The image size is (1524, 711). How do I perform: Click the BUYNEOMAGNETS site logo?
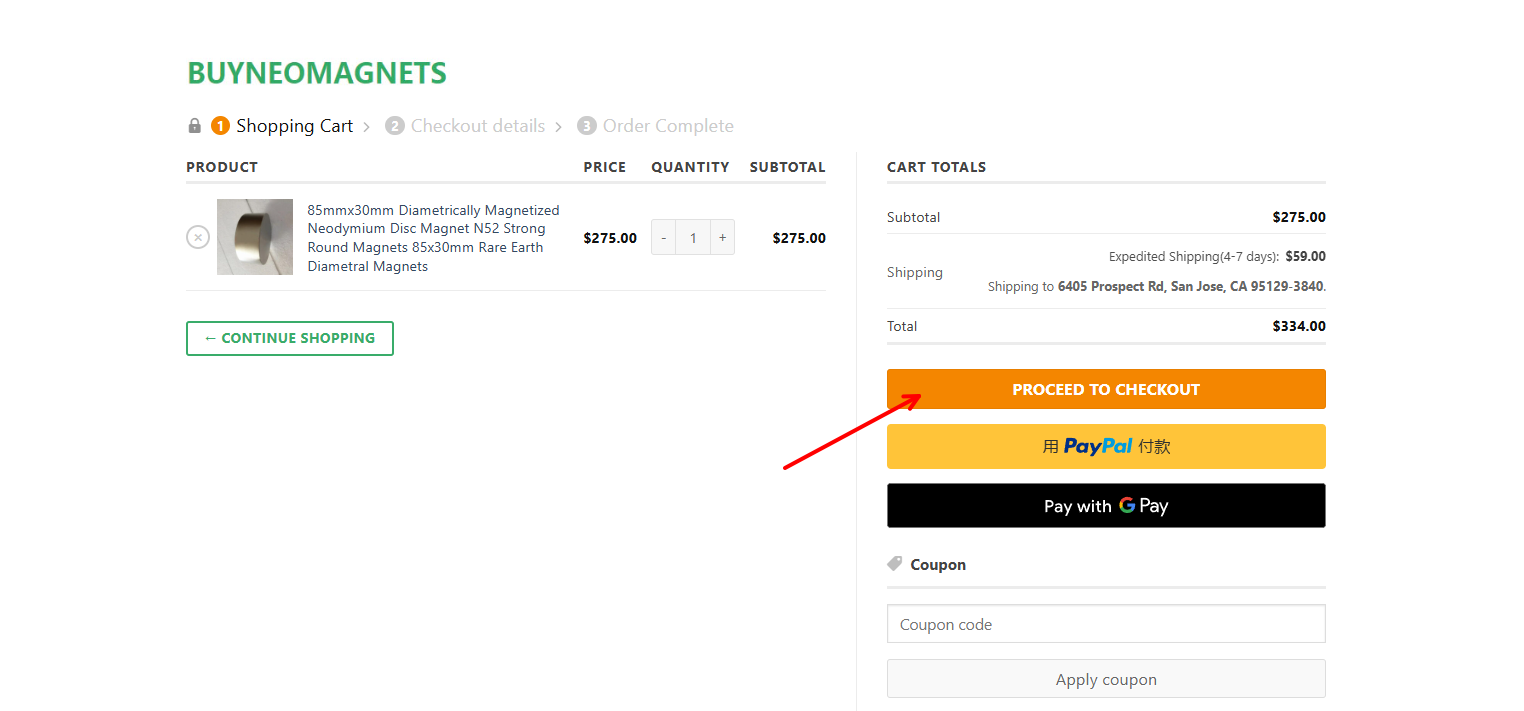coord(317,73)
